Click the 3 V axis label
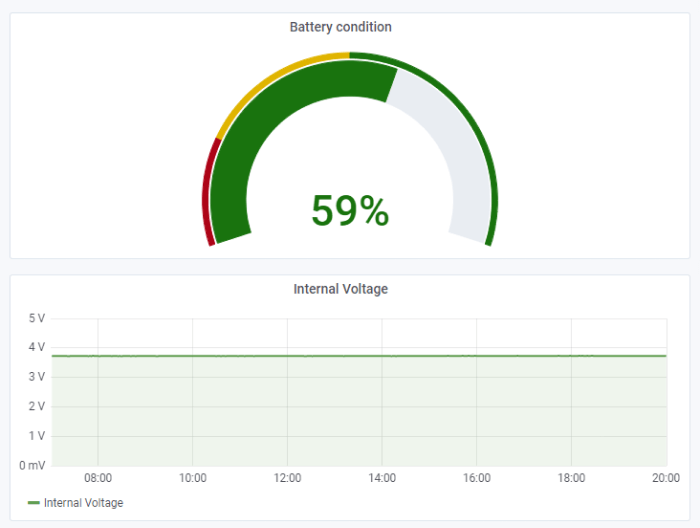The image size is (700, 528). [x=37, y=377]
